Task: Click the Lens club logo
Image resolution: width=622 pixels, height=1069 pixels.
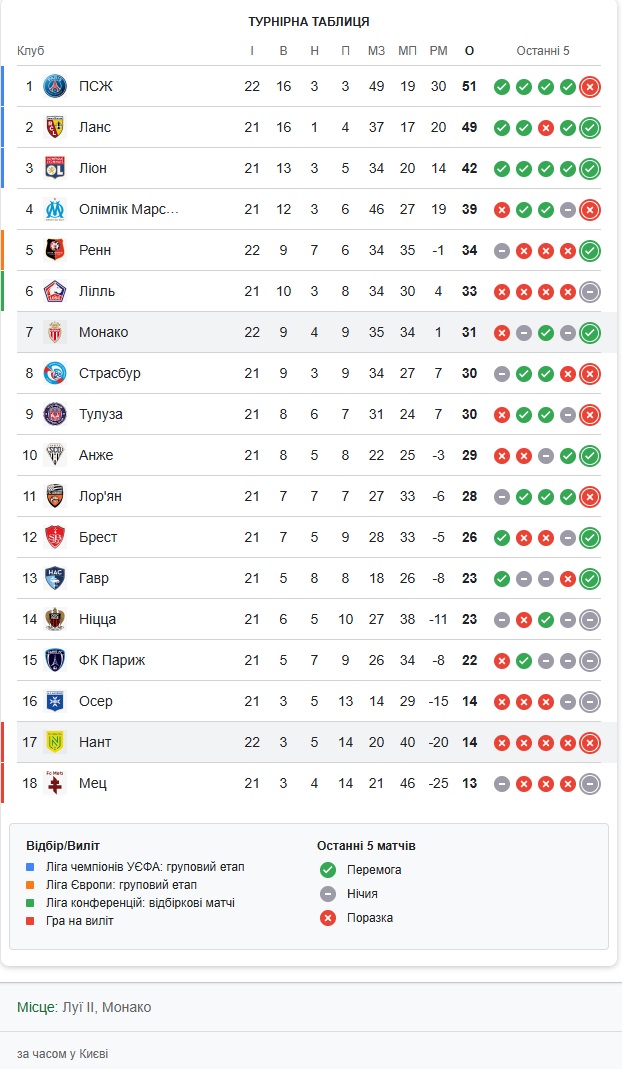Action: coord(55,127)
